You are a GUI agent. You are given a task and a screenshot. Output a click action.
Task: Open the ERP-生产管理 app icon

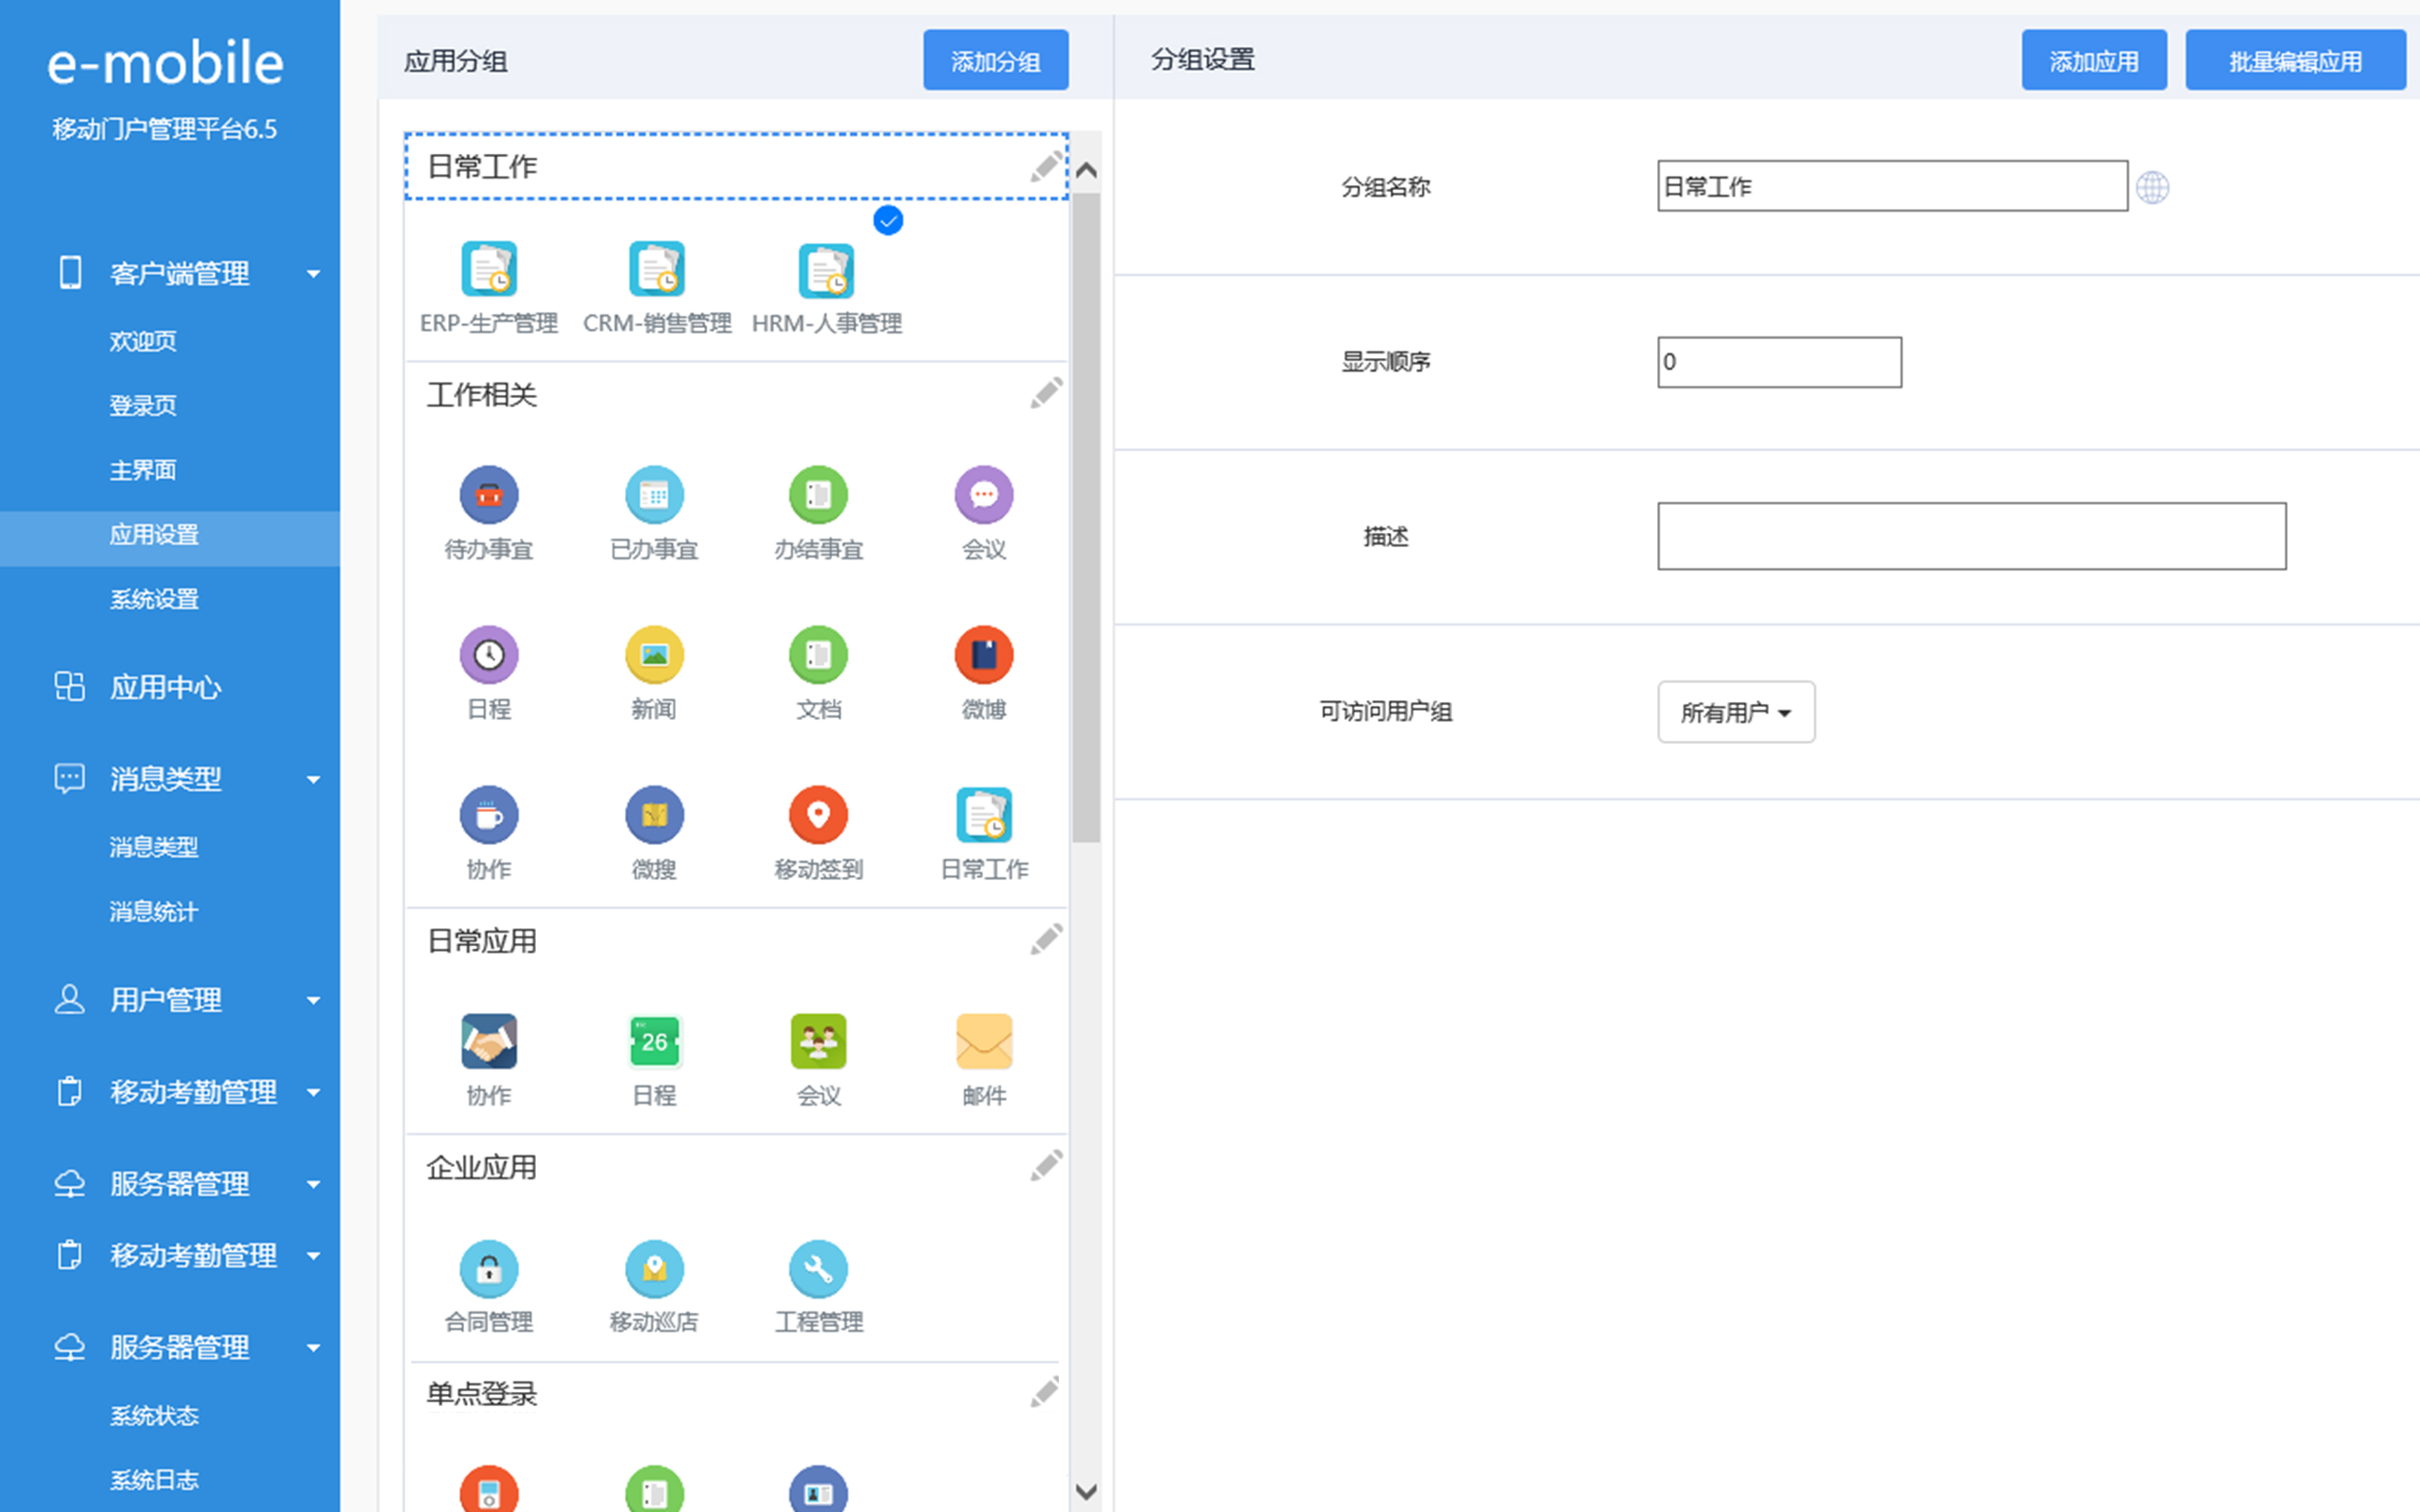(489, 269)
